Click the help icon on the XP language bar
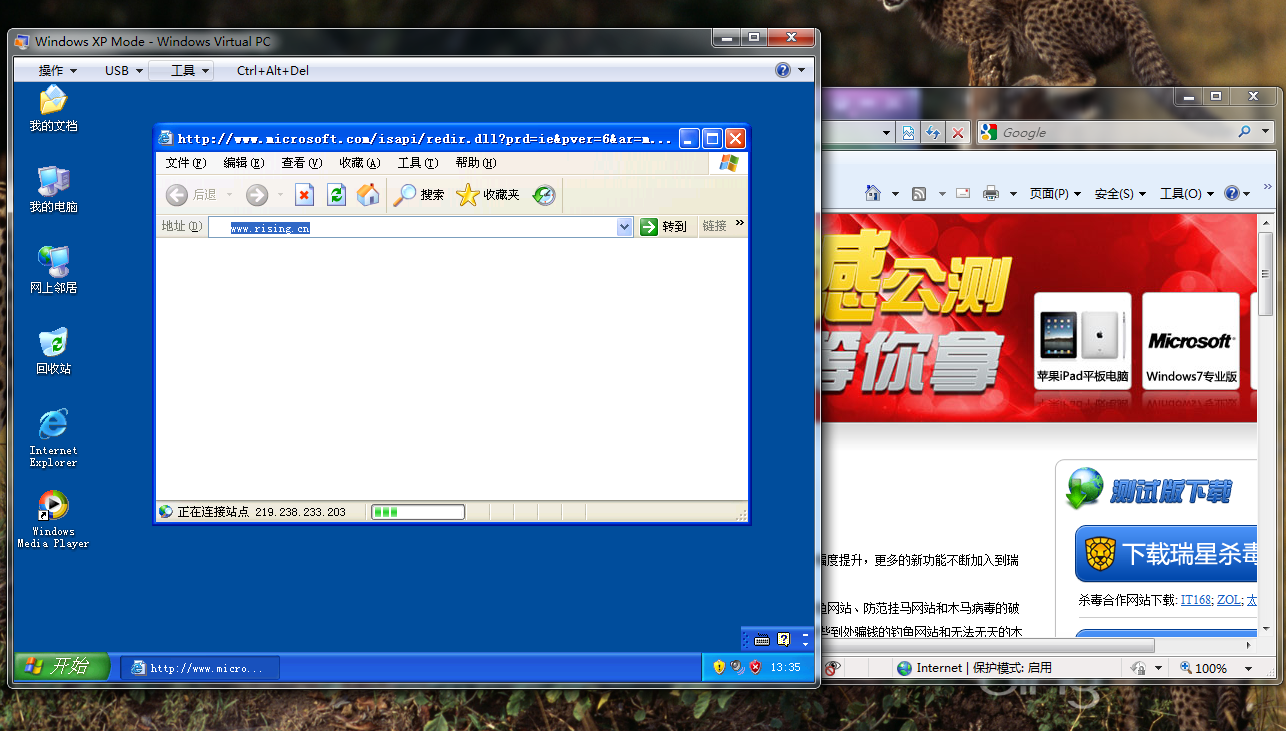Image resolution: width=1286 pixels, height=731 pixels. click(x=784, y=639)
